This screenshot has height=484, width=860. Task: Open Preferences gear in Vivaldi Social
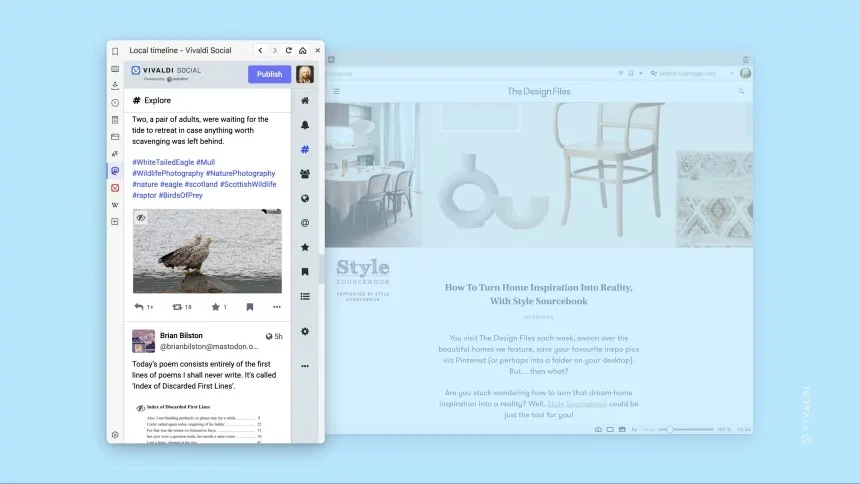[x=305, y=331]
